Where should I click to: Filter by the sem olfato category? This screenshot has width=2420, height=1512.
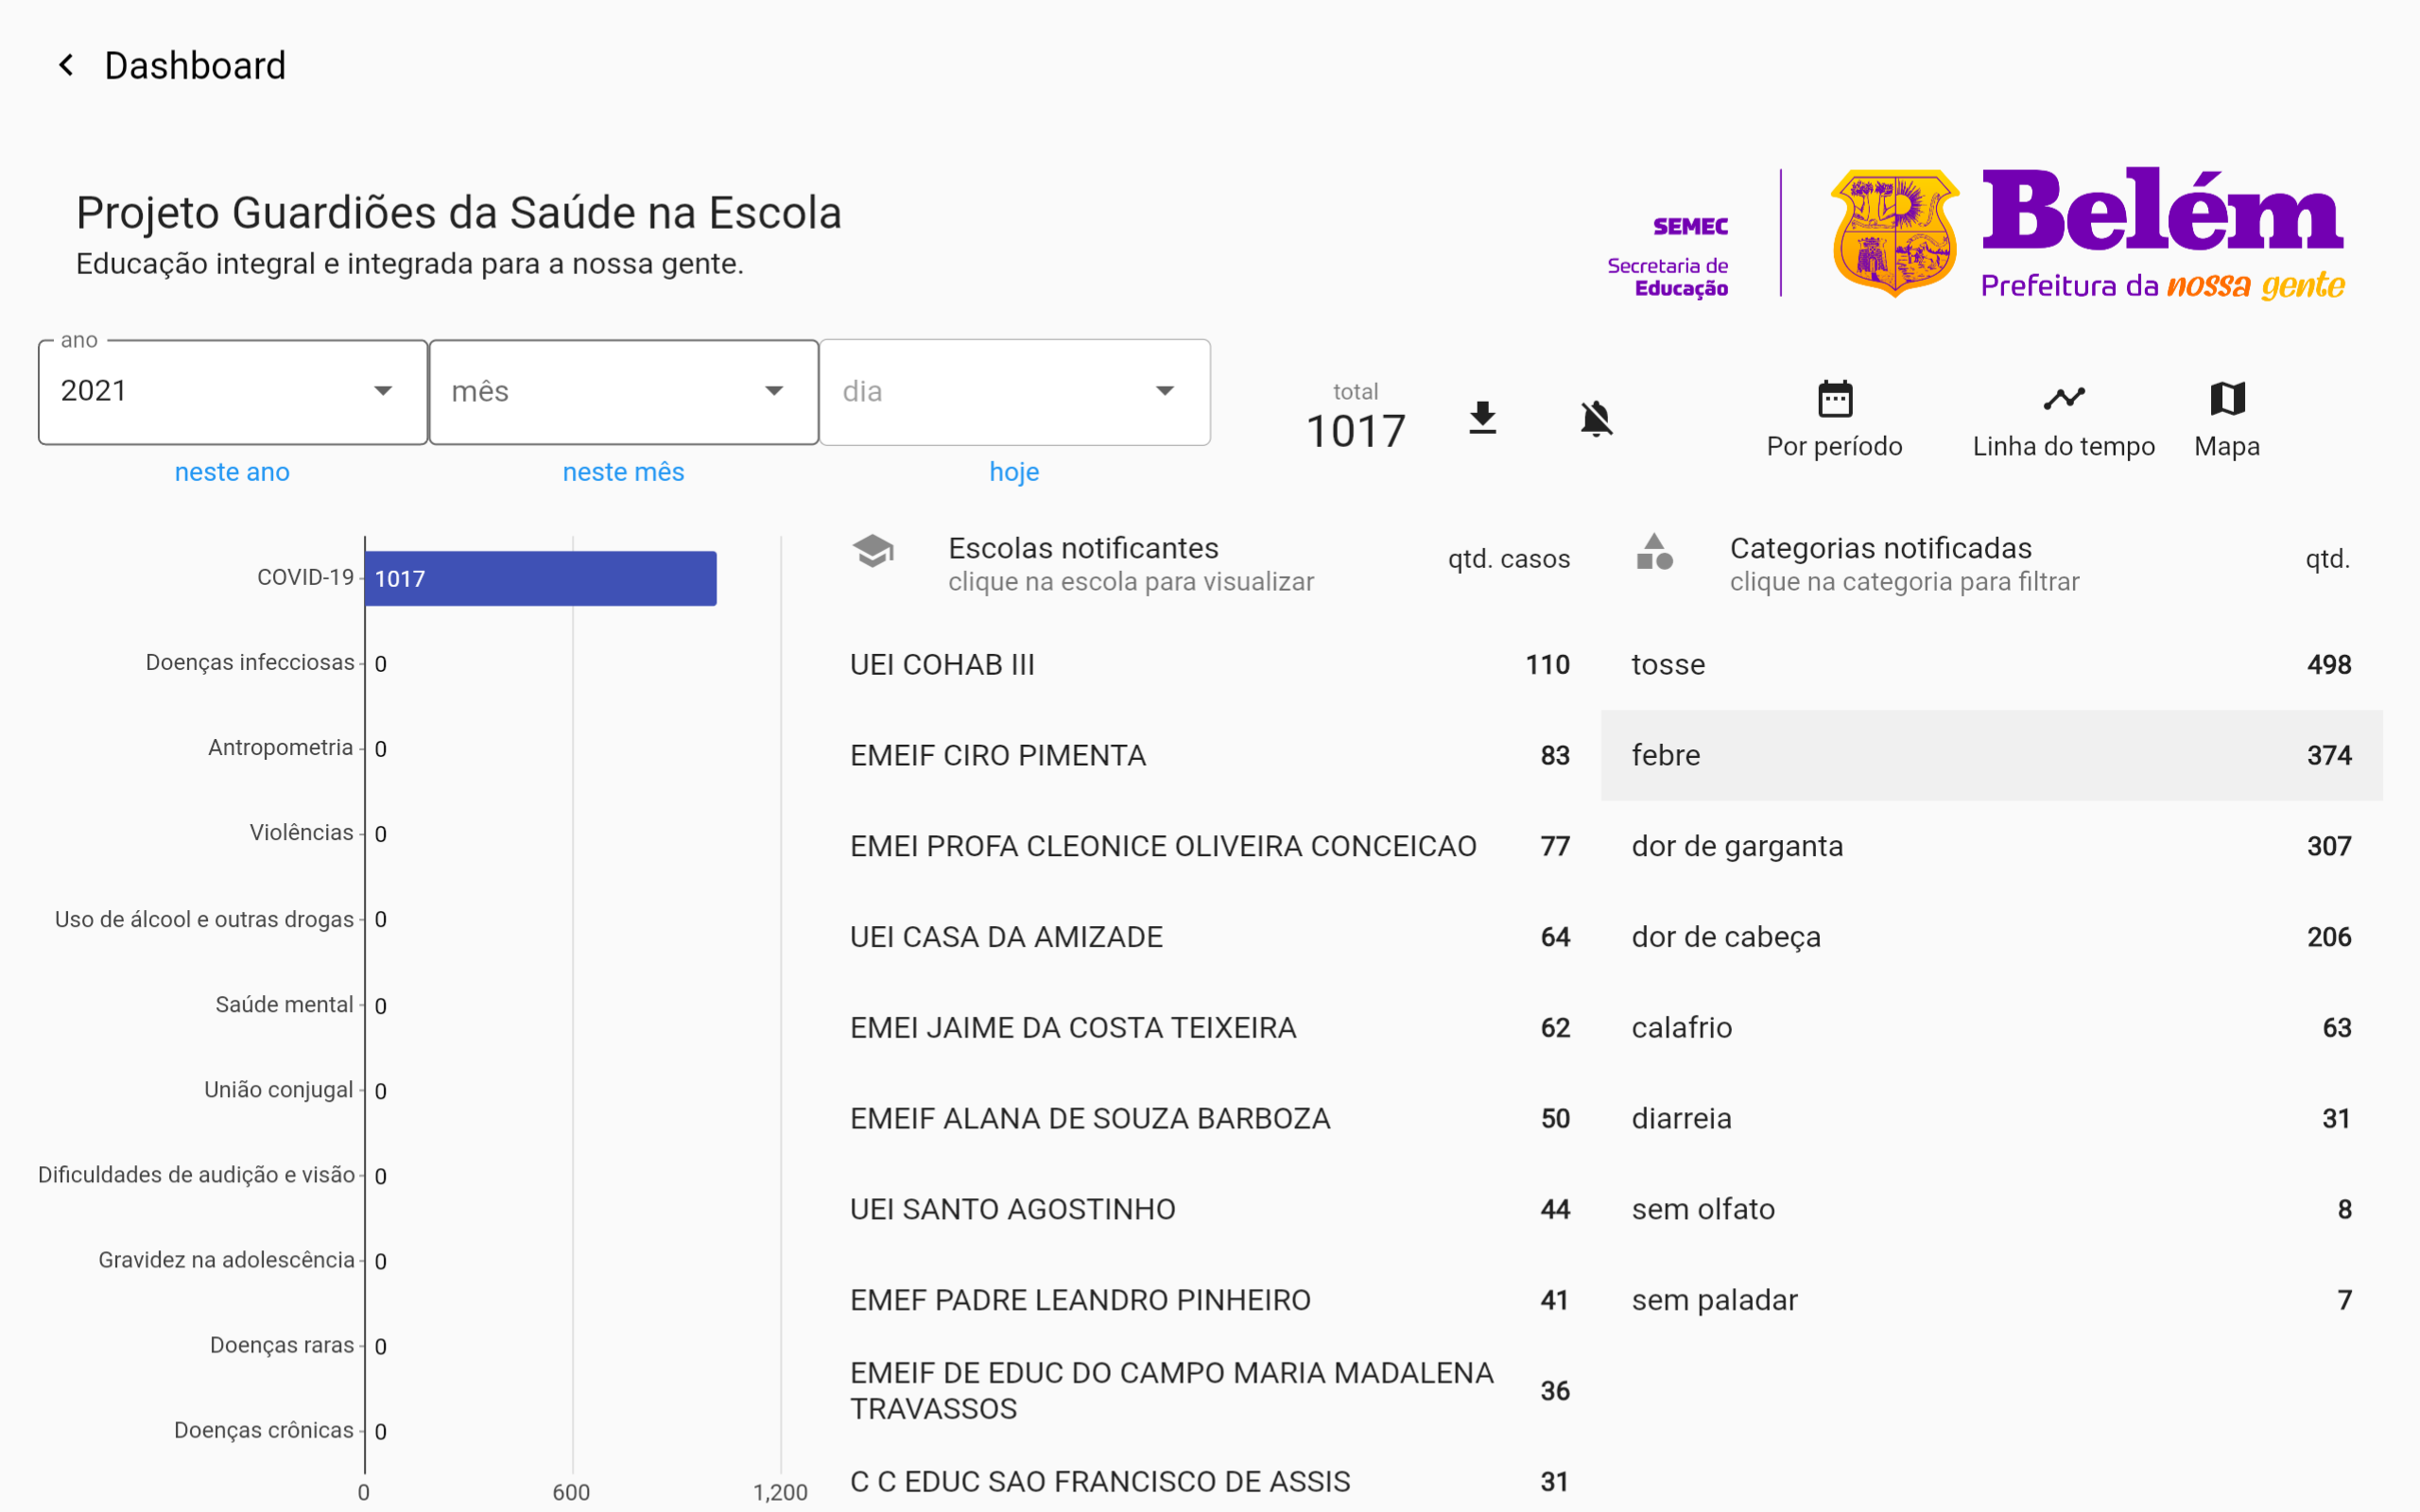click(1991, 1209)
